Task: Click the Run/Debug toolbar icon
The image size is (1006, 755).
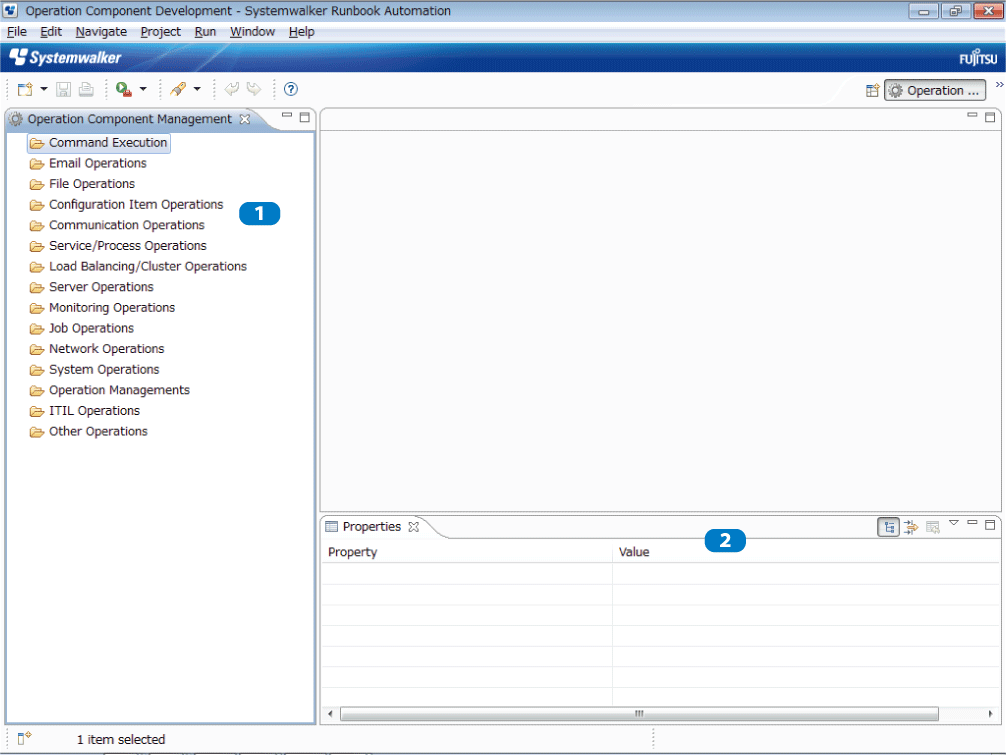Action: click(123, 89)
